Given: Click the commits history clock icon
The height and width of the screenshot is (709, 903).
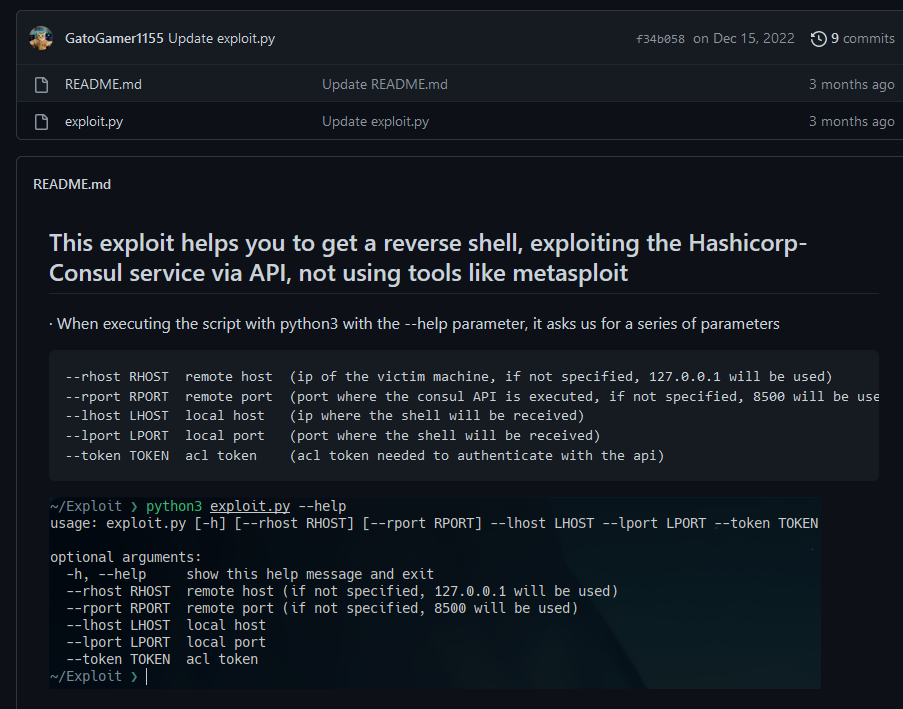Looking at the screenshot, I should point(818,39).
